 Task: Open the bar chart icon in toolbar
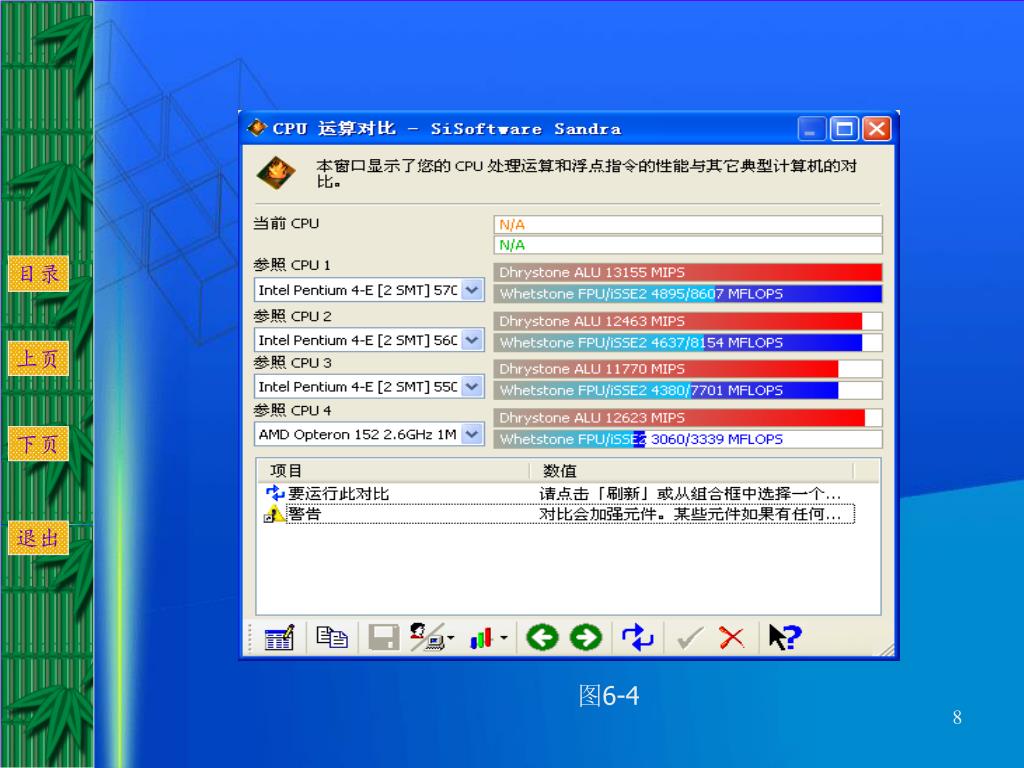481,638
